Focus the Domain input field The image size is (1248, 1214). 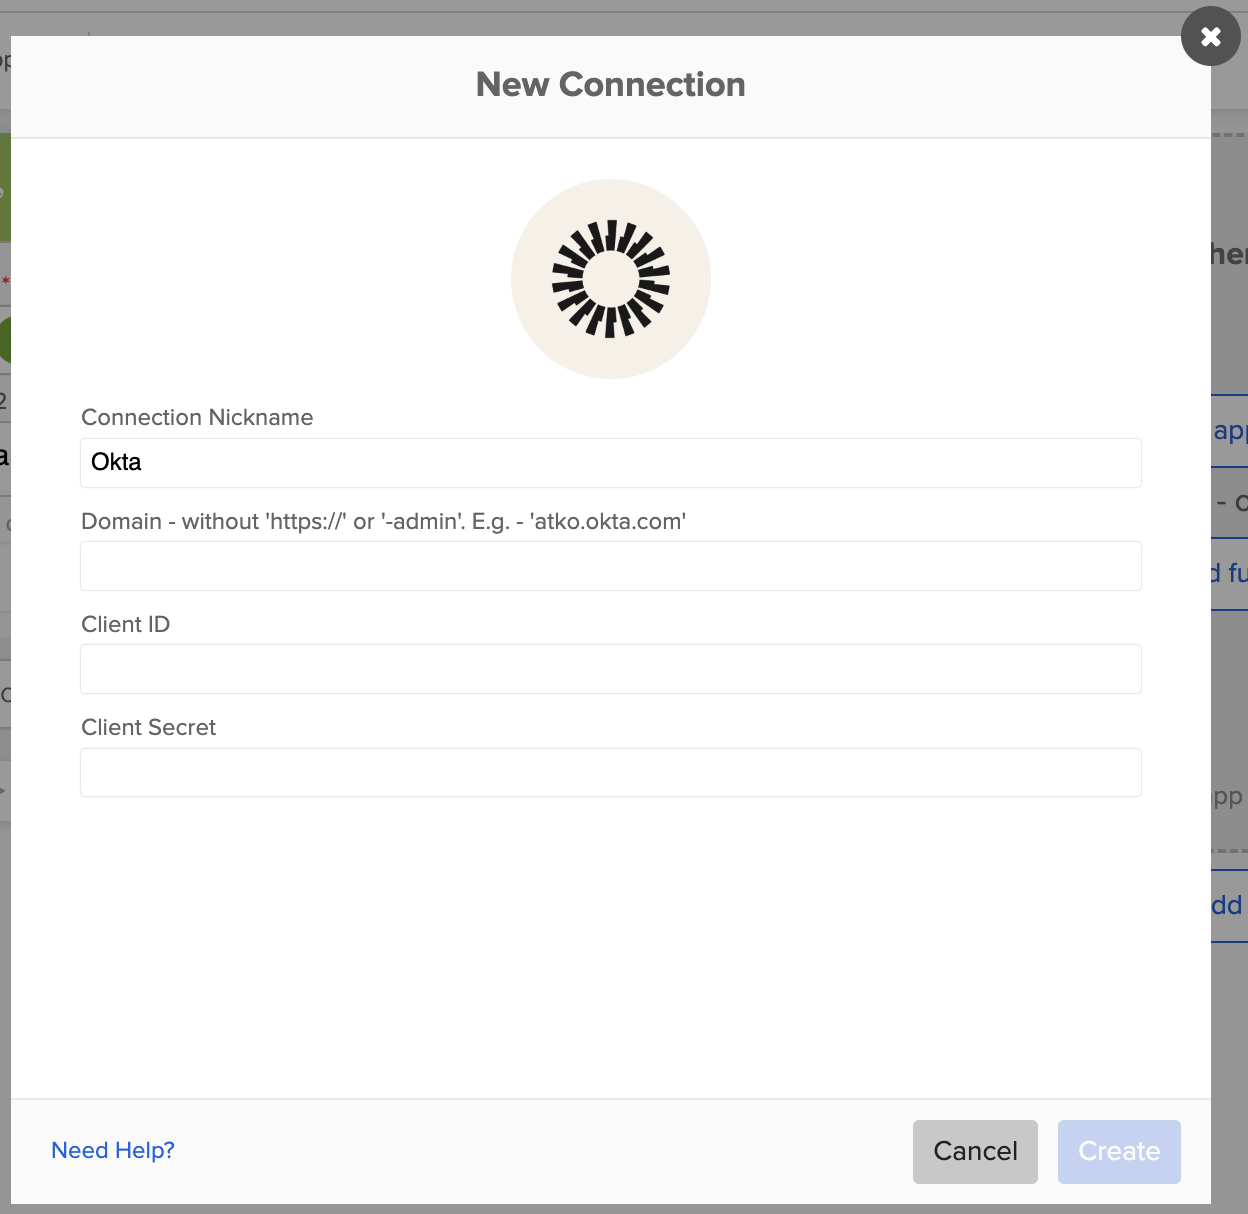(610, 566)
